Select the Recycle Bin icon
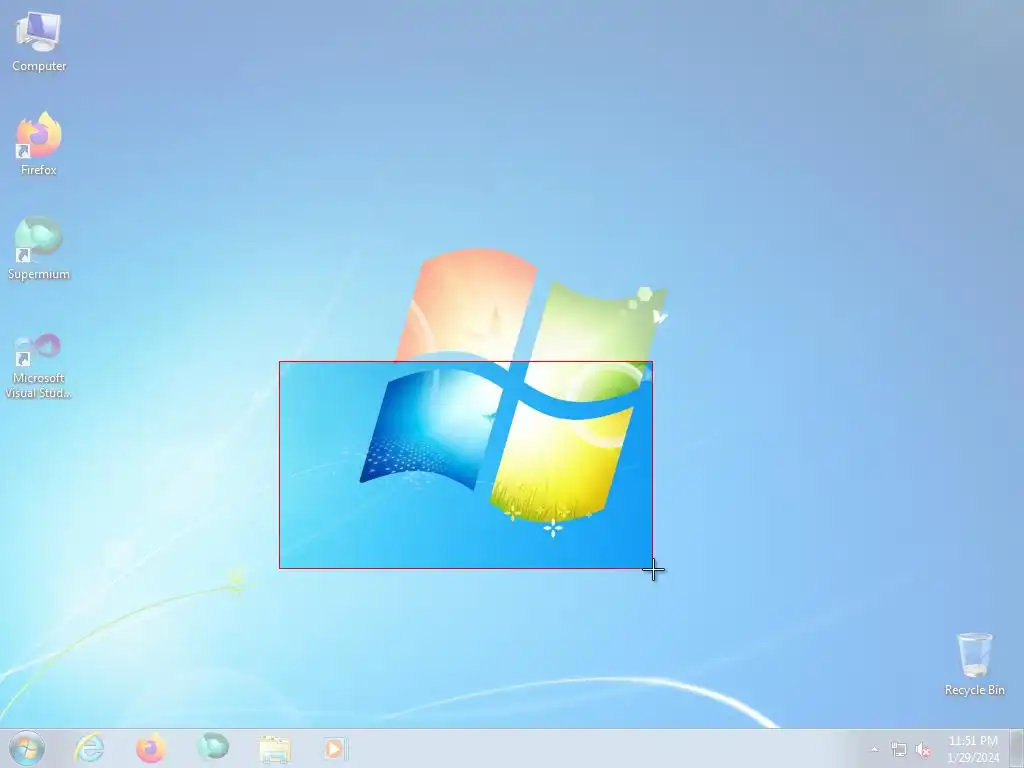This screenshot has height=768, width=1024. (974, 664)
